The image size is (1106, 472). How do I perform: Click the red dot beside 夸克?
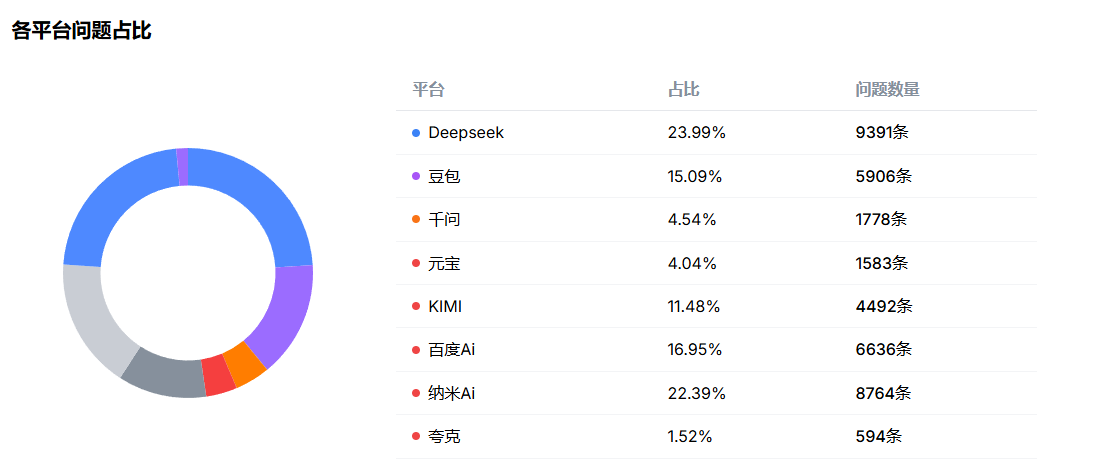pos(416,437)
